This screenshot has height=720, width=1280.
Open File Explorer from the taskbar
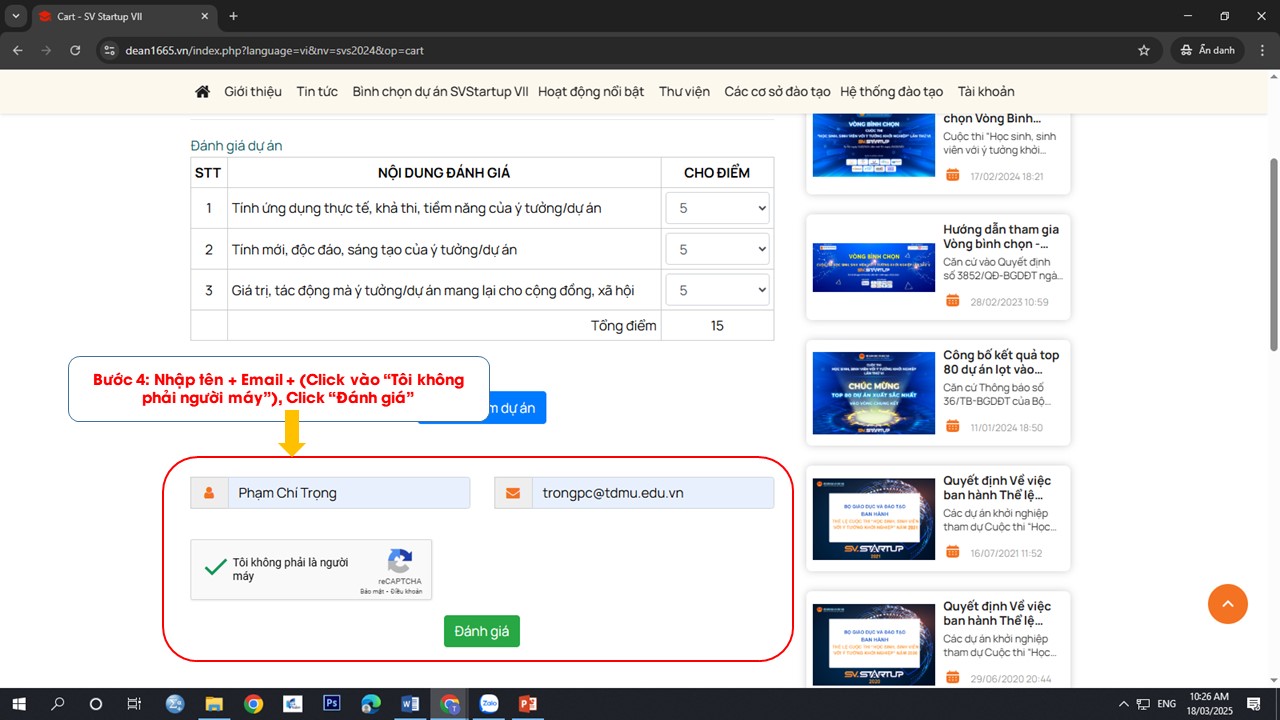(214, 704)
